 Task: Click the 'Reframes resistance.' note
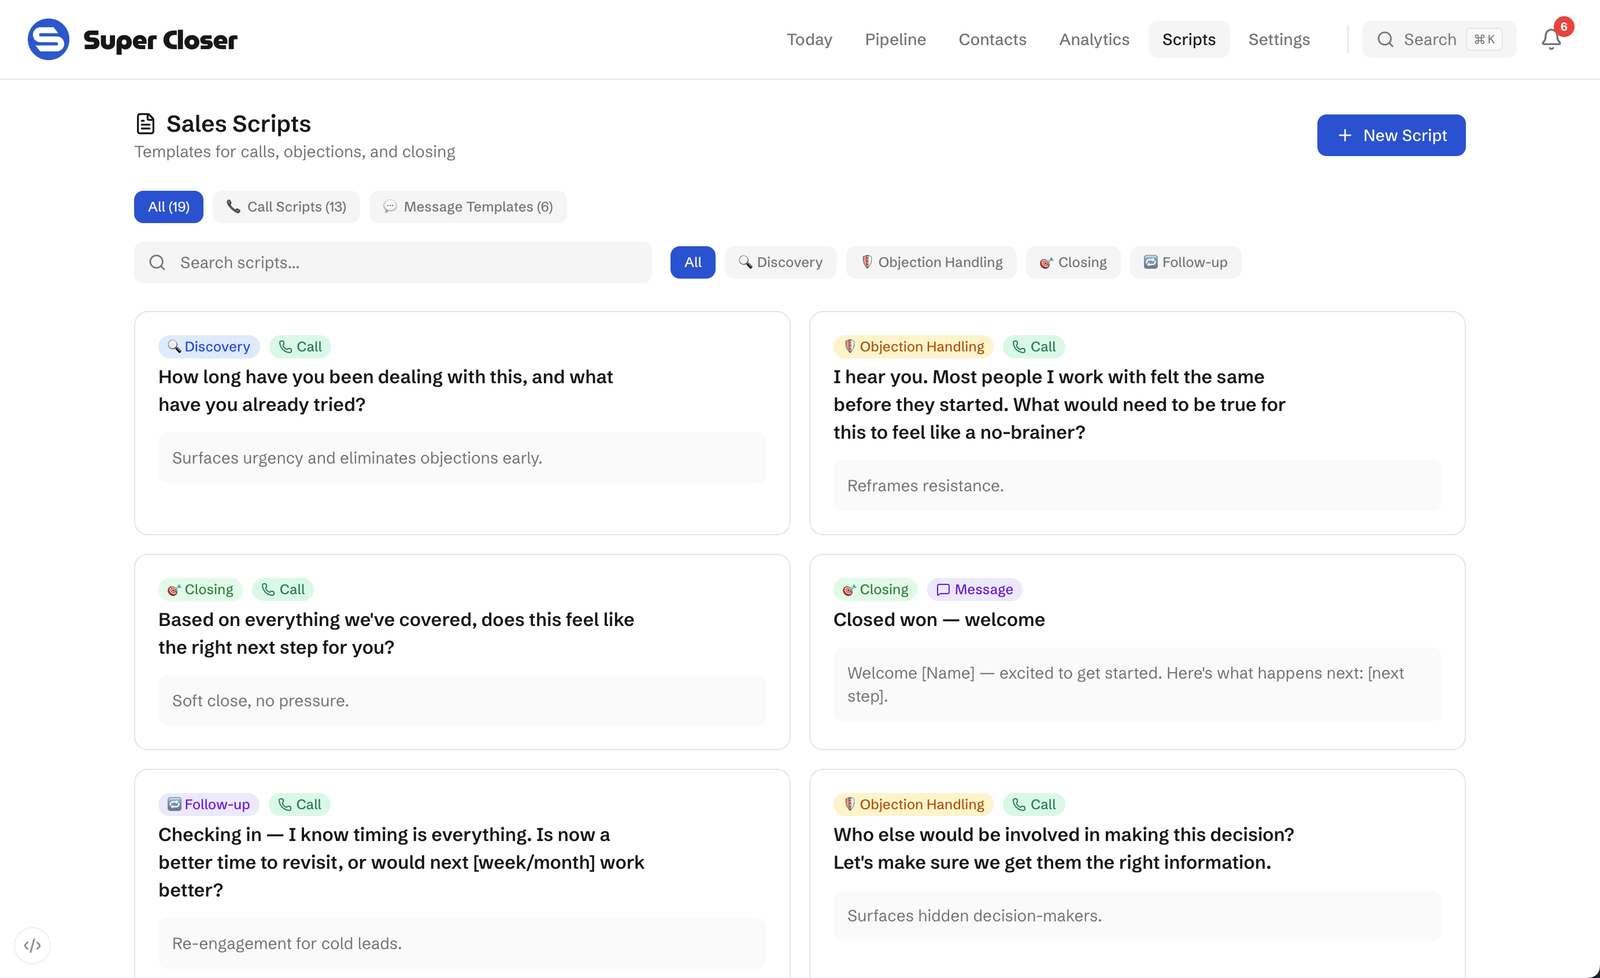coord(1137,486)
